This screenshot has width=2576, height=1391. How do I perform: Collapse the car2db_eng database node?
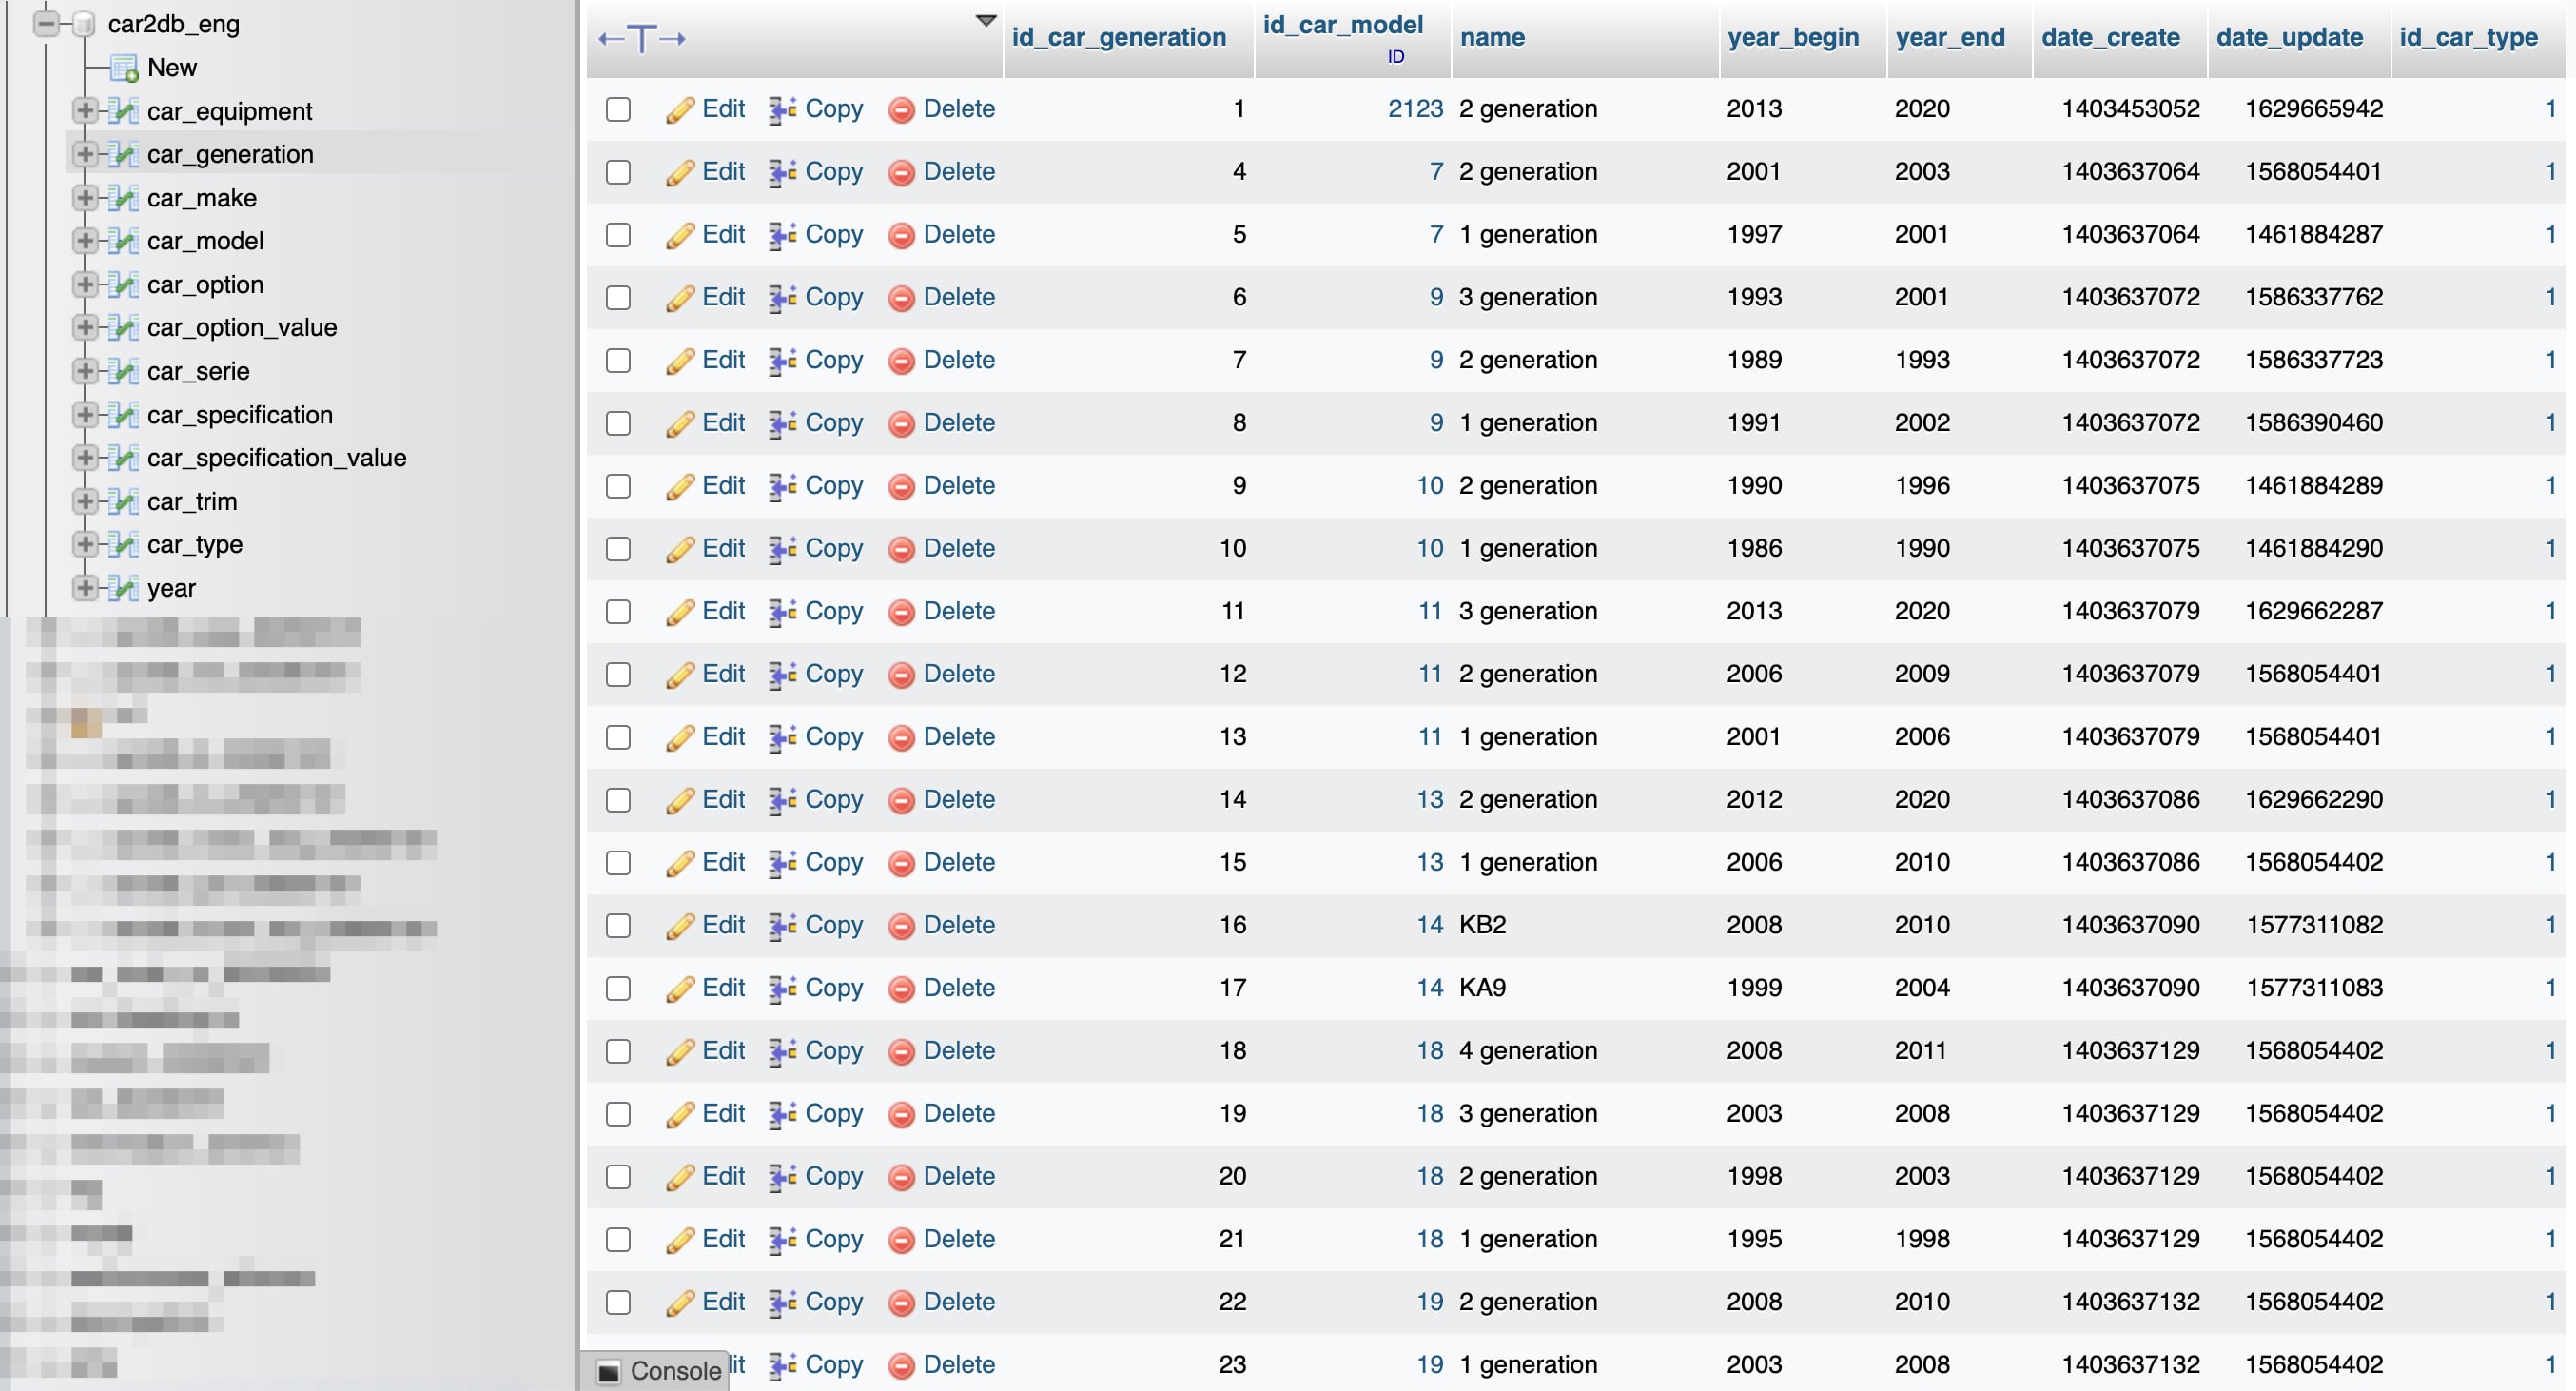[46, 24]
